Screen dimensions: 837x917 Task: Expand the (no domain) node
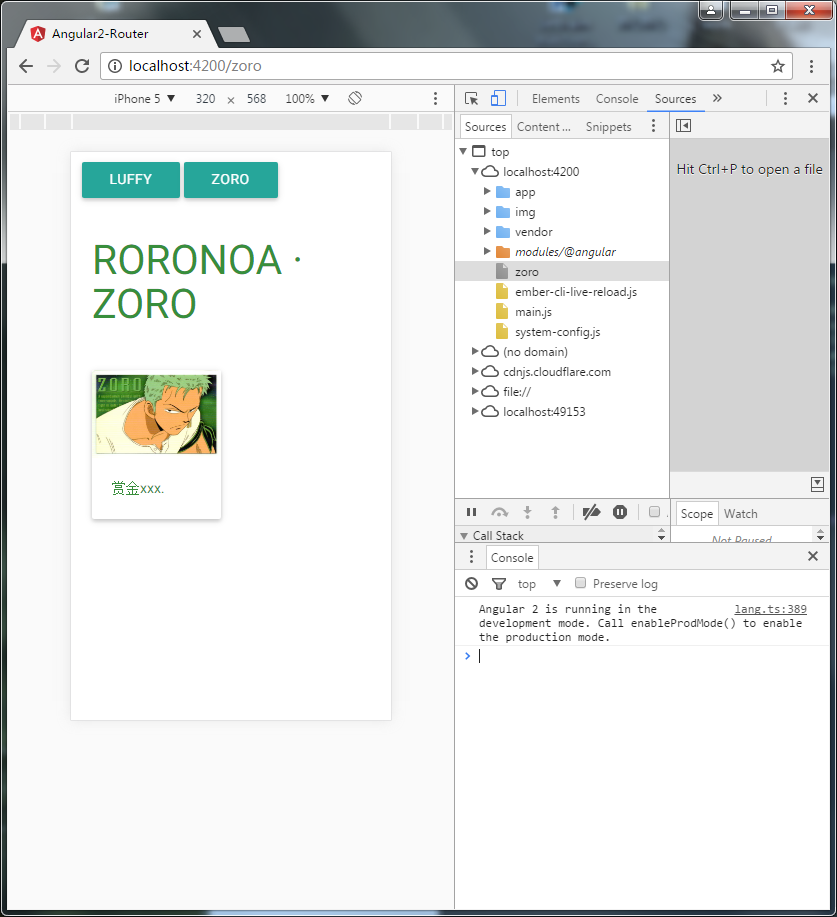475,351
